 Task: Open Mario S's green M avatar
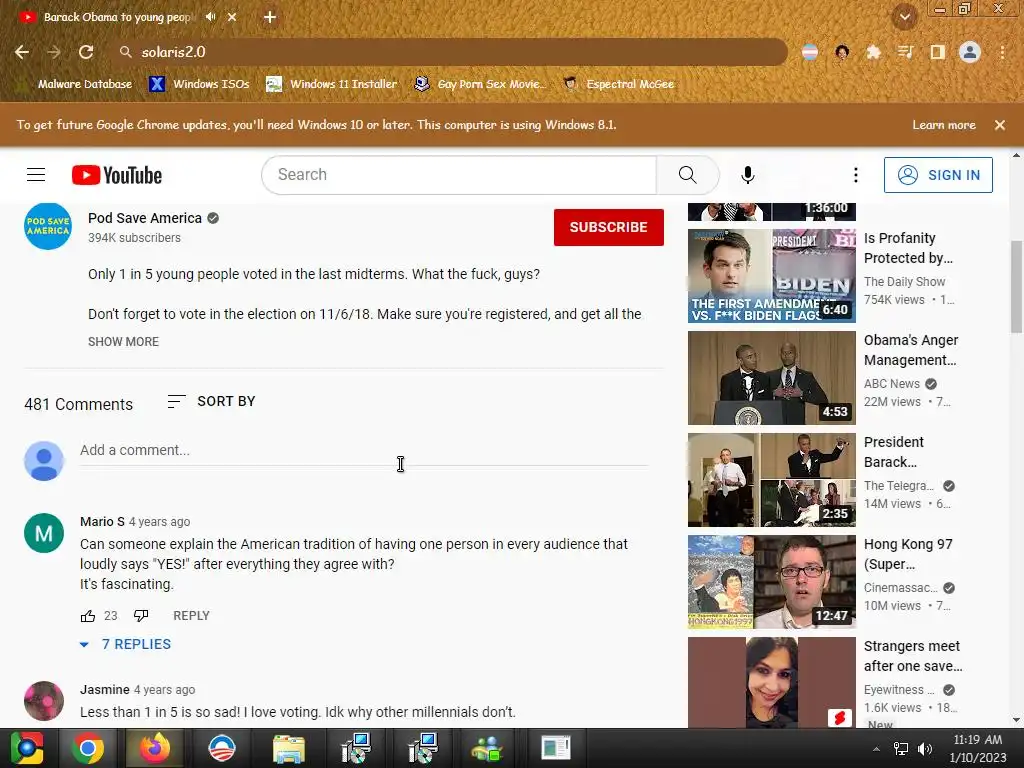pos(44,534)
